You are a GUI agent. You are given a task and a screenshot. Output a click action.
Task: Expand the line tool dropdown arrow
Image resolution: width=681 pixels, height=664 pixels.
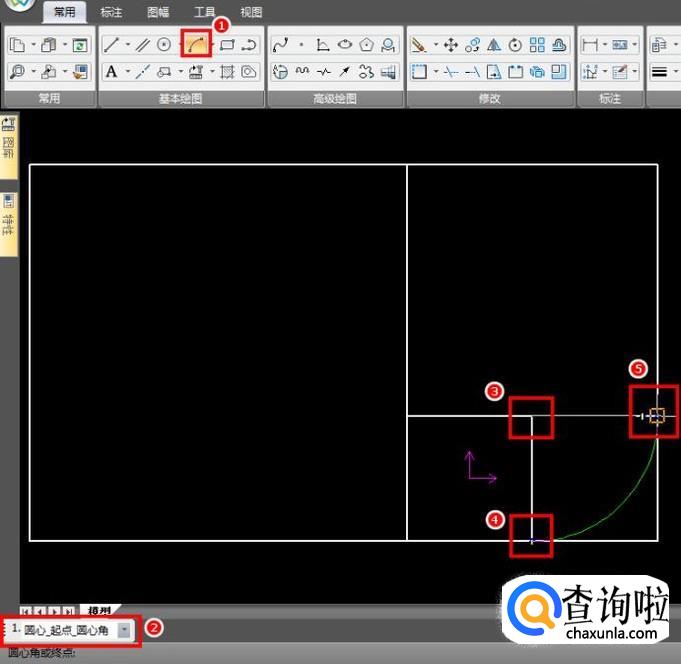pos(128,45)
